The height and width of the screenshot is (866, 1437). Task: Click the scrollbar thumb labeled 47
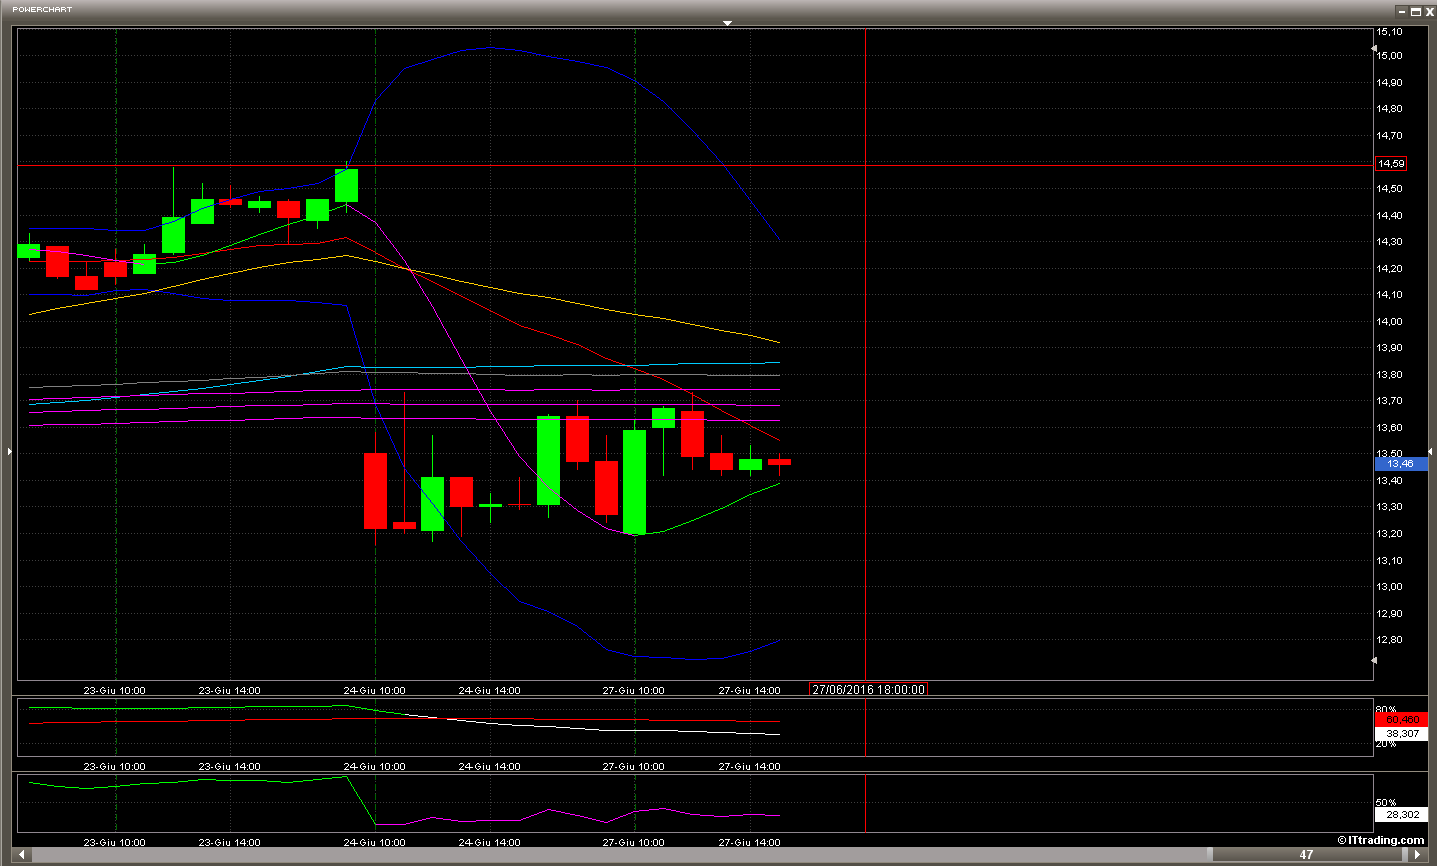pyautogui.click(x=1306, y=854)
